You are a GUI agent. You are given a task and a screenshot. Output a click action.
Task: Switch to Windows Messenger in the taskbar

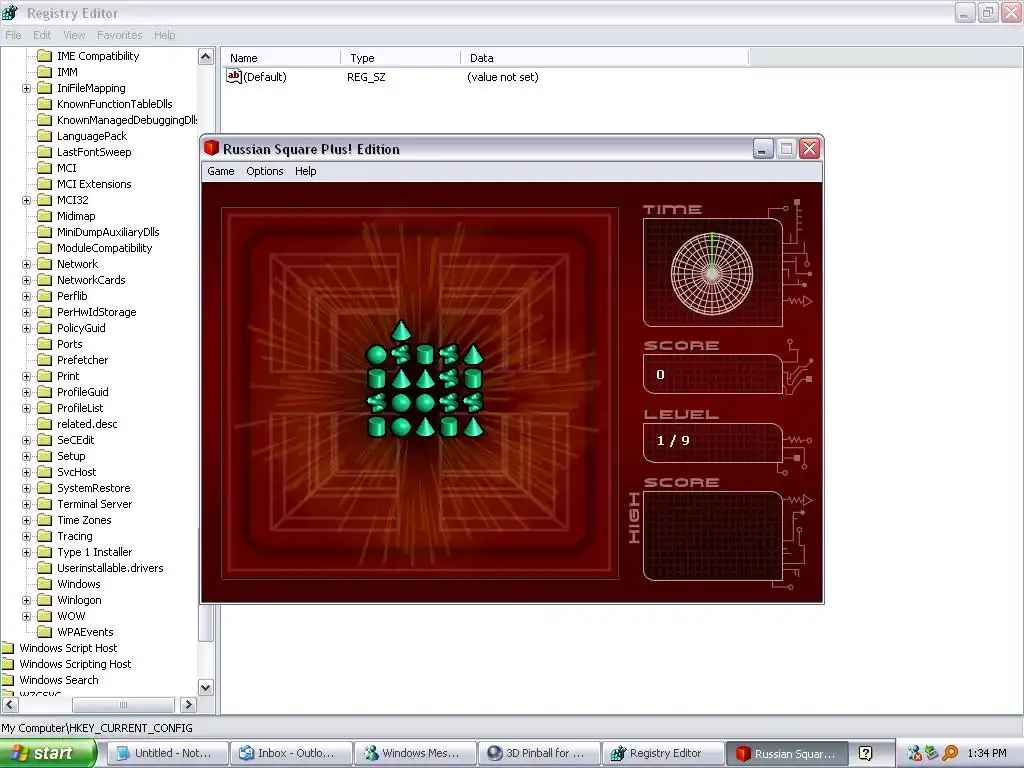(415, 753)
